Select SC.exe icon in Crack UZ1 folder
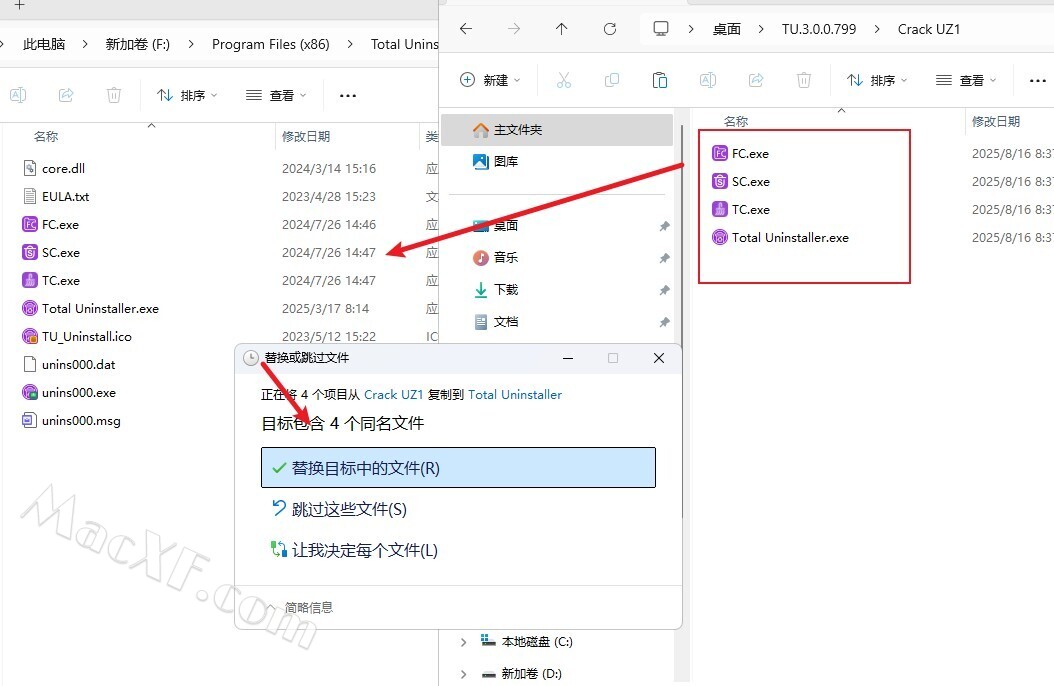 tap(720, 181)
